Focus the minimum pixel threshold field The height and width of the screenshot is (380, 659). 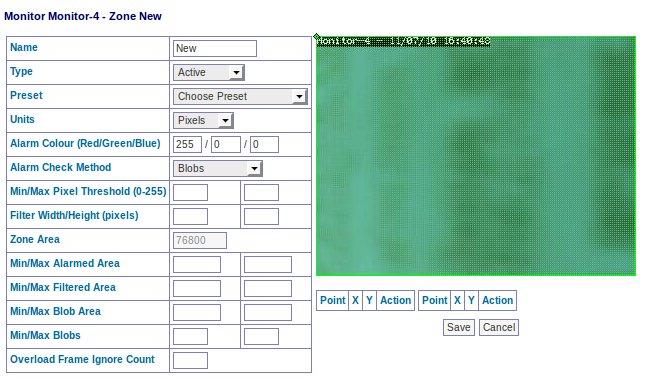(190, 193)
